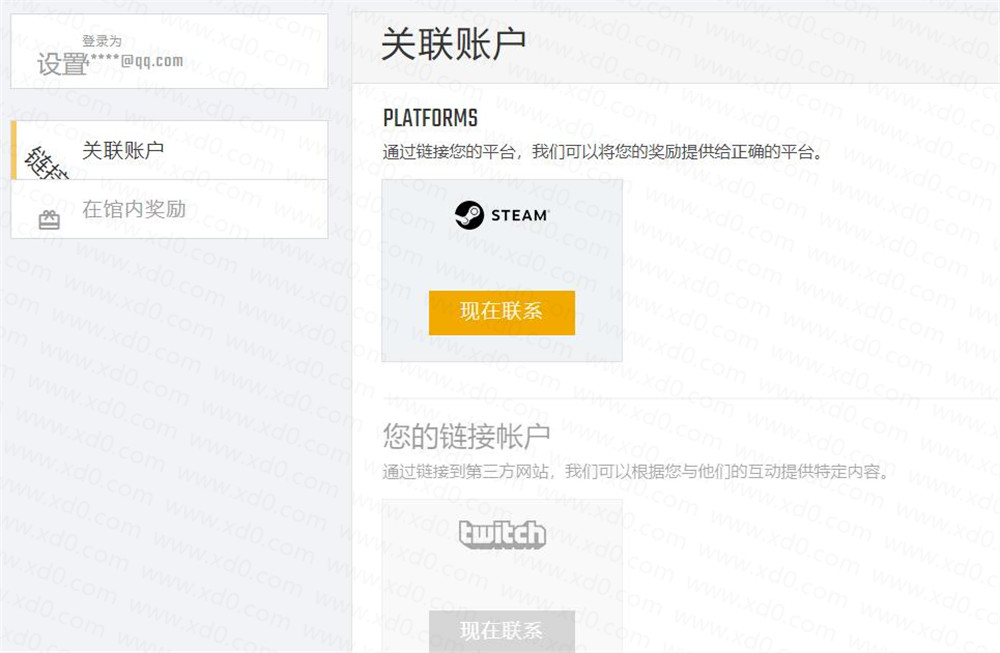This screenshot has height=653, width=1000.
Task: Click the 您的链接帐户 heading
Action: coord(466,436)
